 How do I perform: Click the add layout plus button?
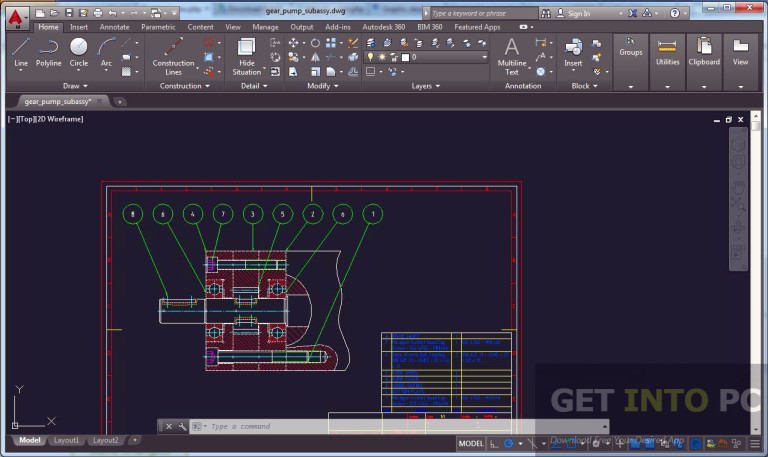(x=135, y=440)
